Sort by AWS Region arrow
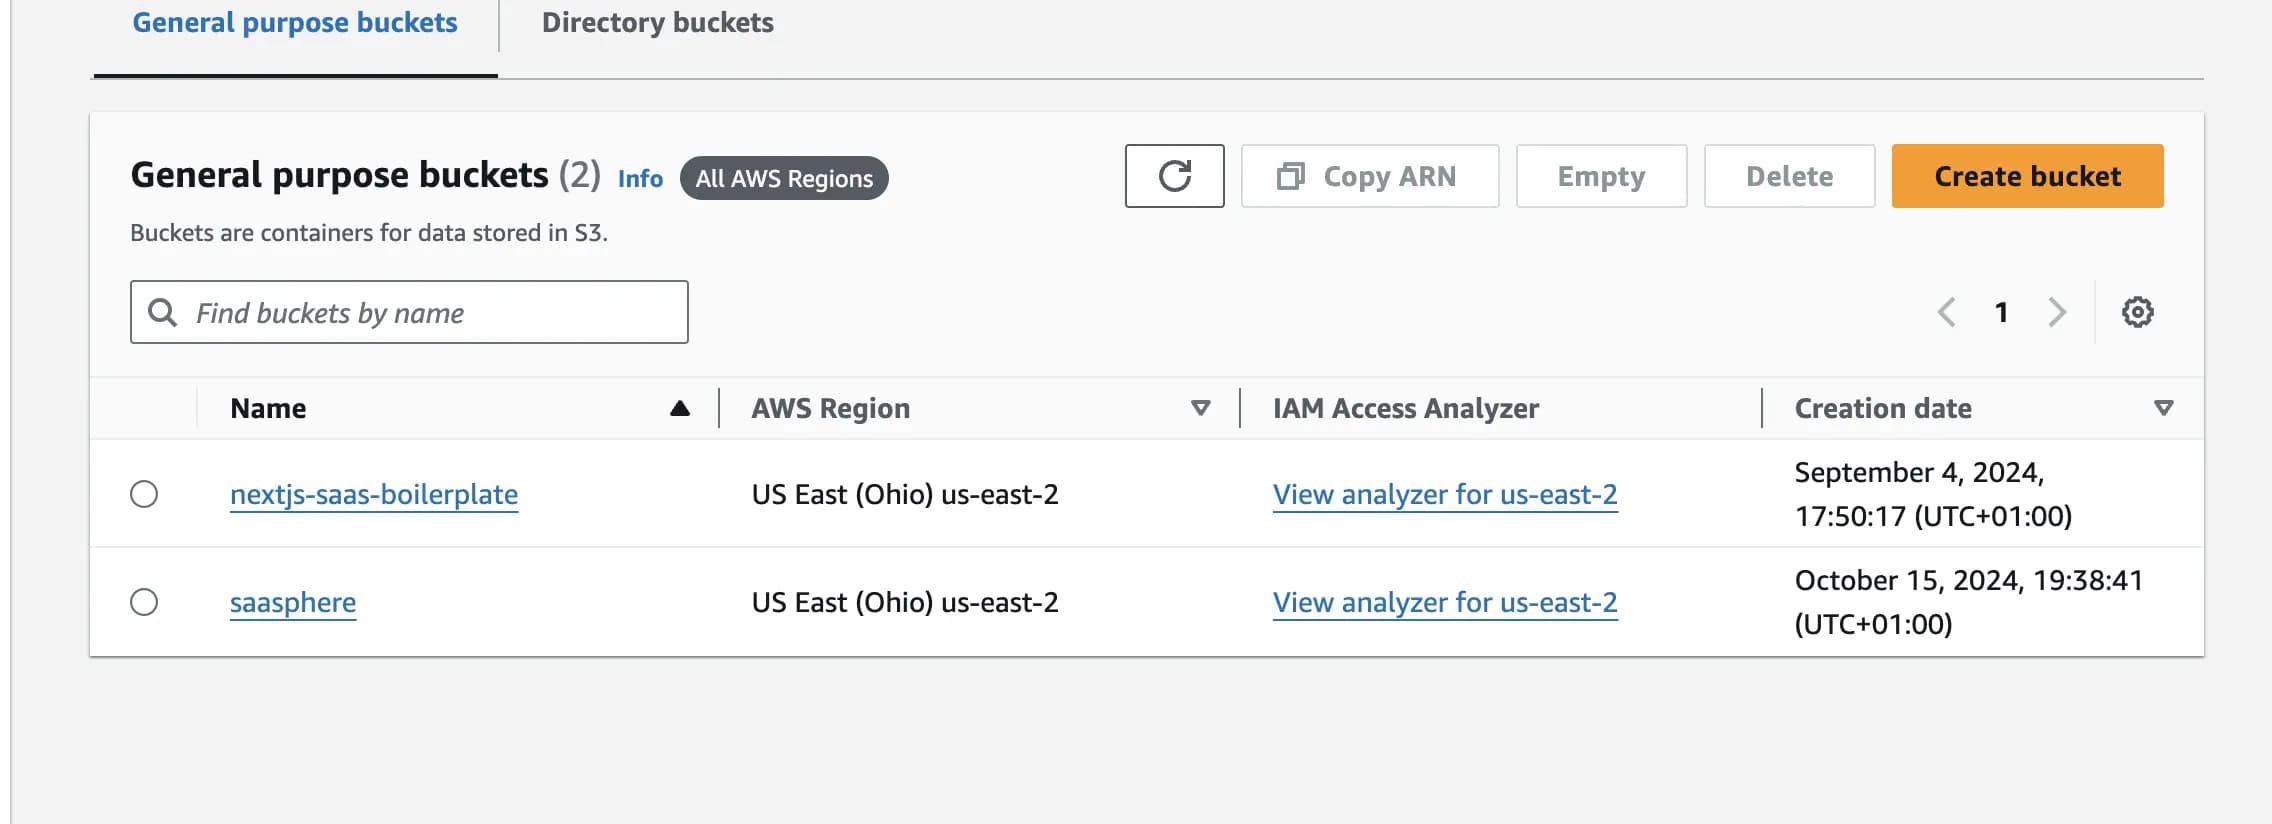Screen dimensions: 2272x824 point(1201,408)
